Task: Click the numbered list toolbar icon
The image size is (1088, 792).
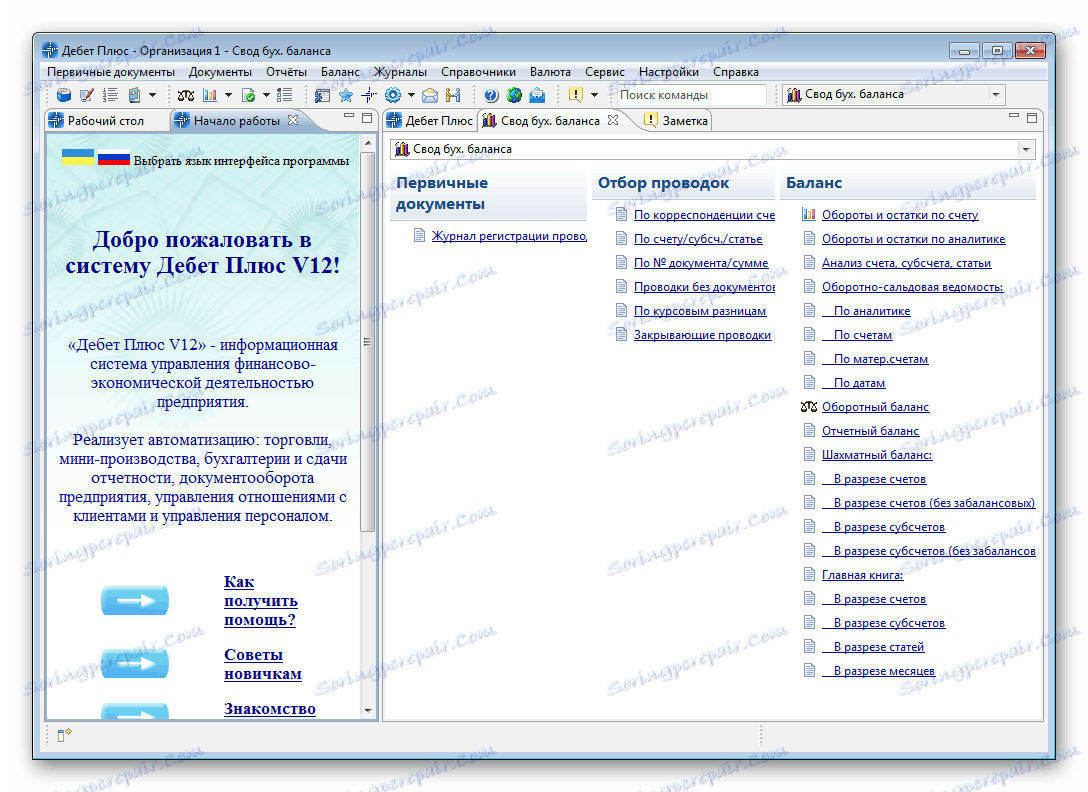Action: pyautogui.click(x=110, y=95)
